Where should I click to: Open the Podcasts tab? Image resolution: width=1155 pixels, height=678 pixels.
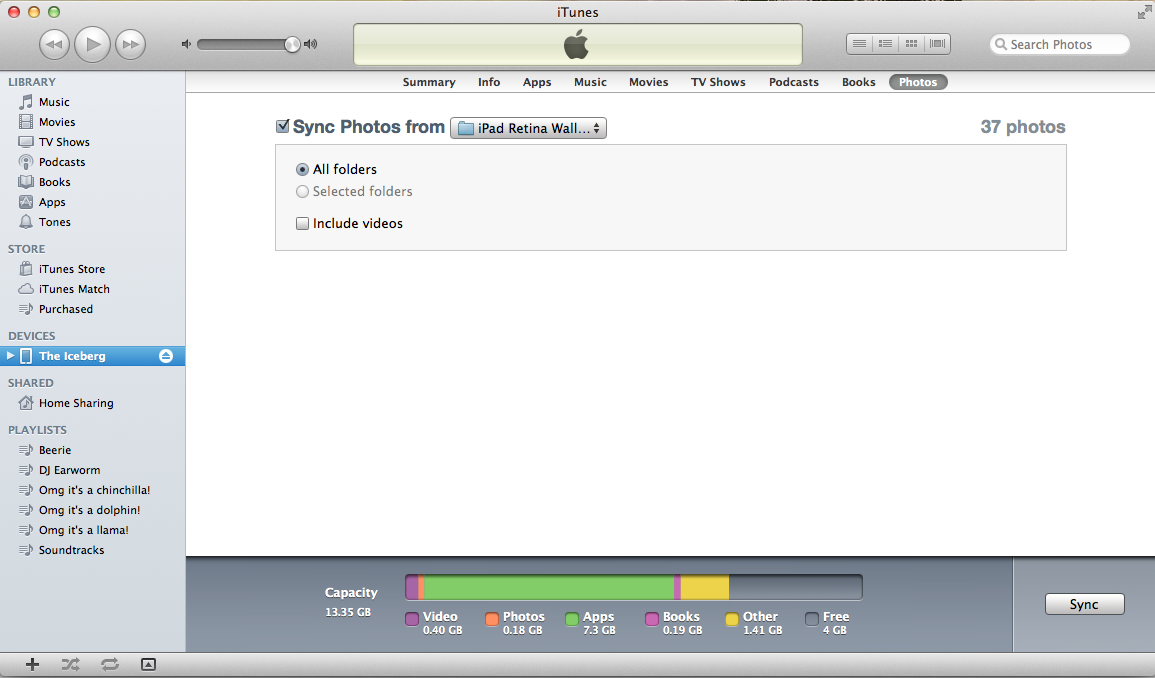tap(793, 82)
